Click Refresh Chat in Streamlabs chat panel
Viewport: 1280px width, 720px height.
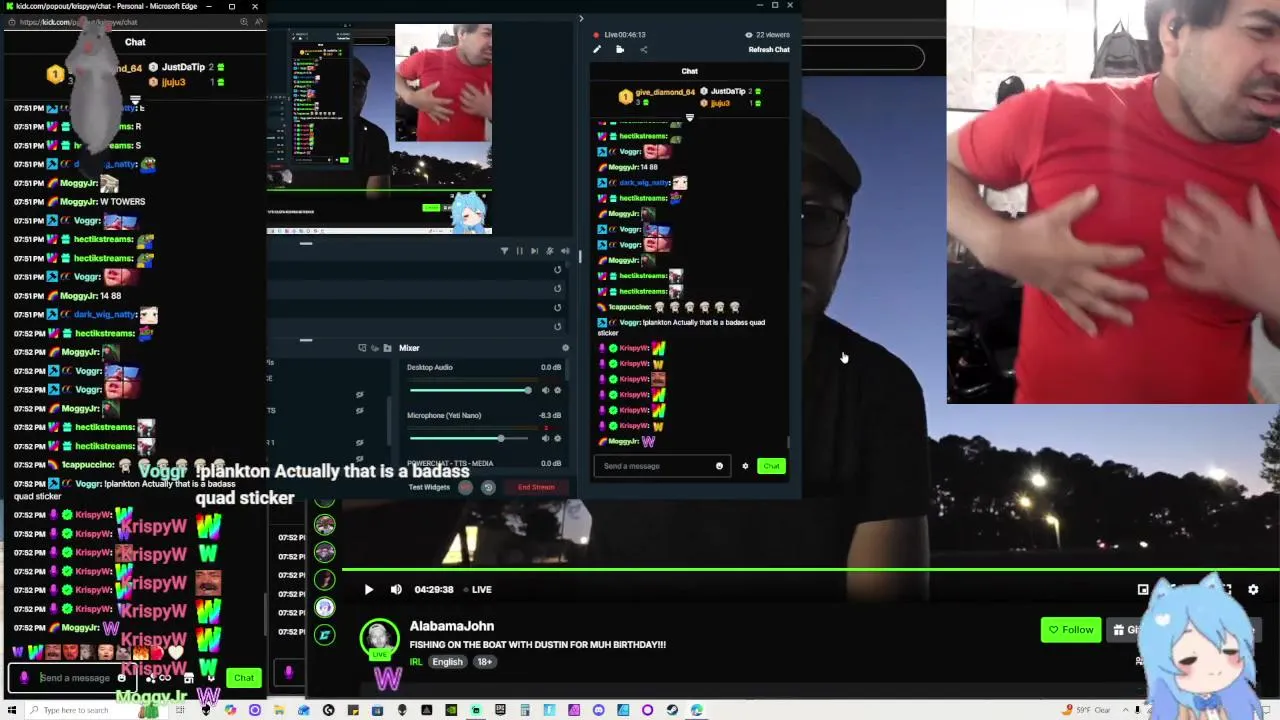coord(769,49)
